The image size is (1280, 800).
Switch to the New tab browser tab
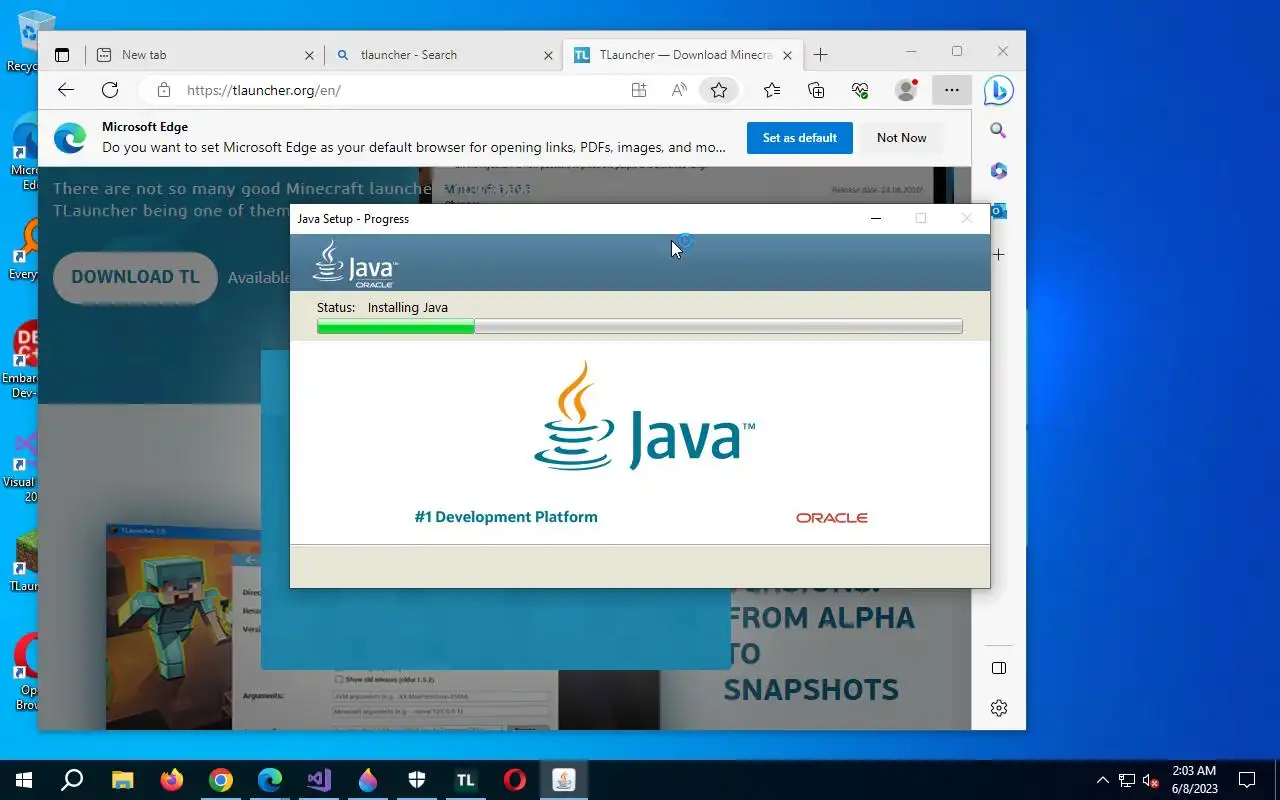coord(205,55)
